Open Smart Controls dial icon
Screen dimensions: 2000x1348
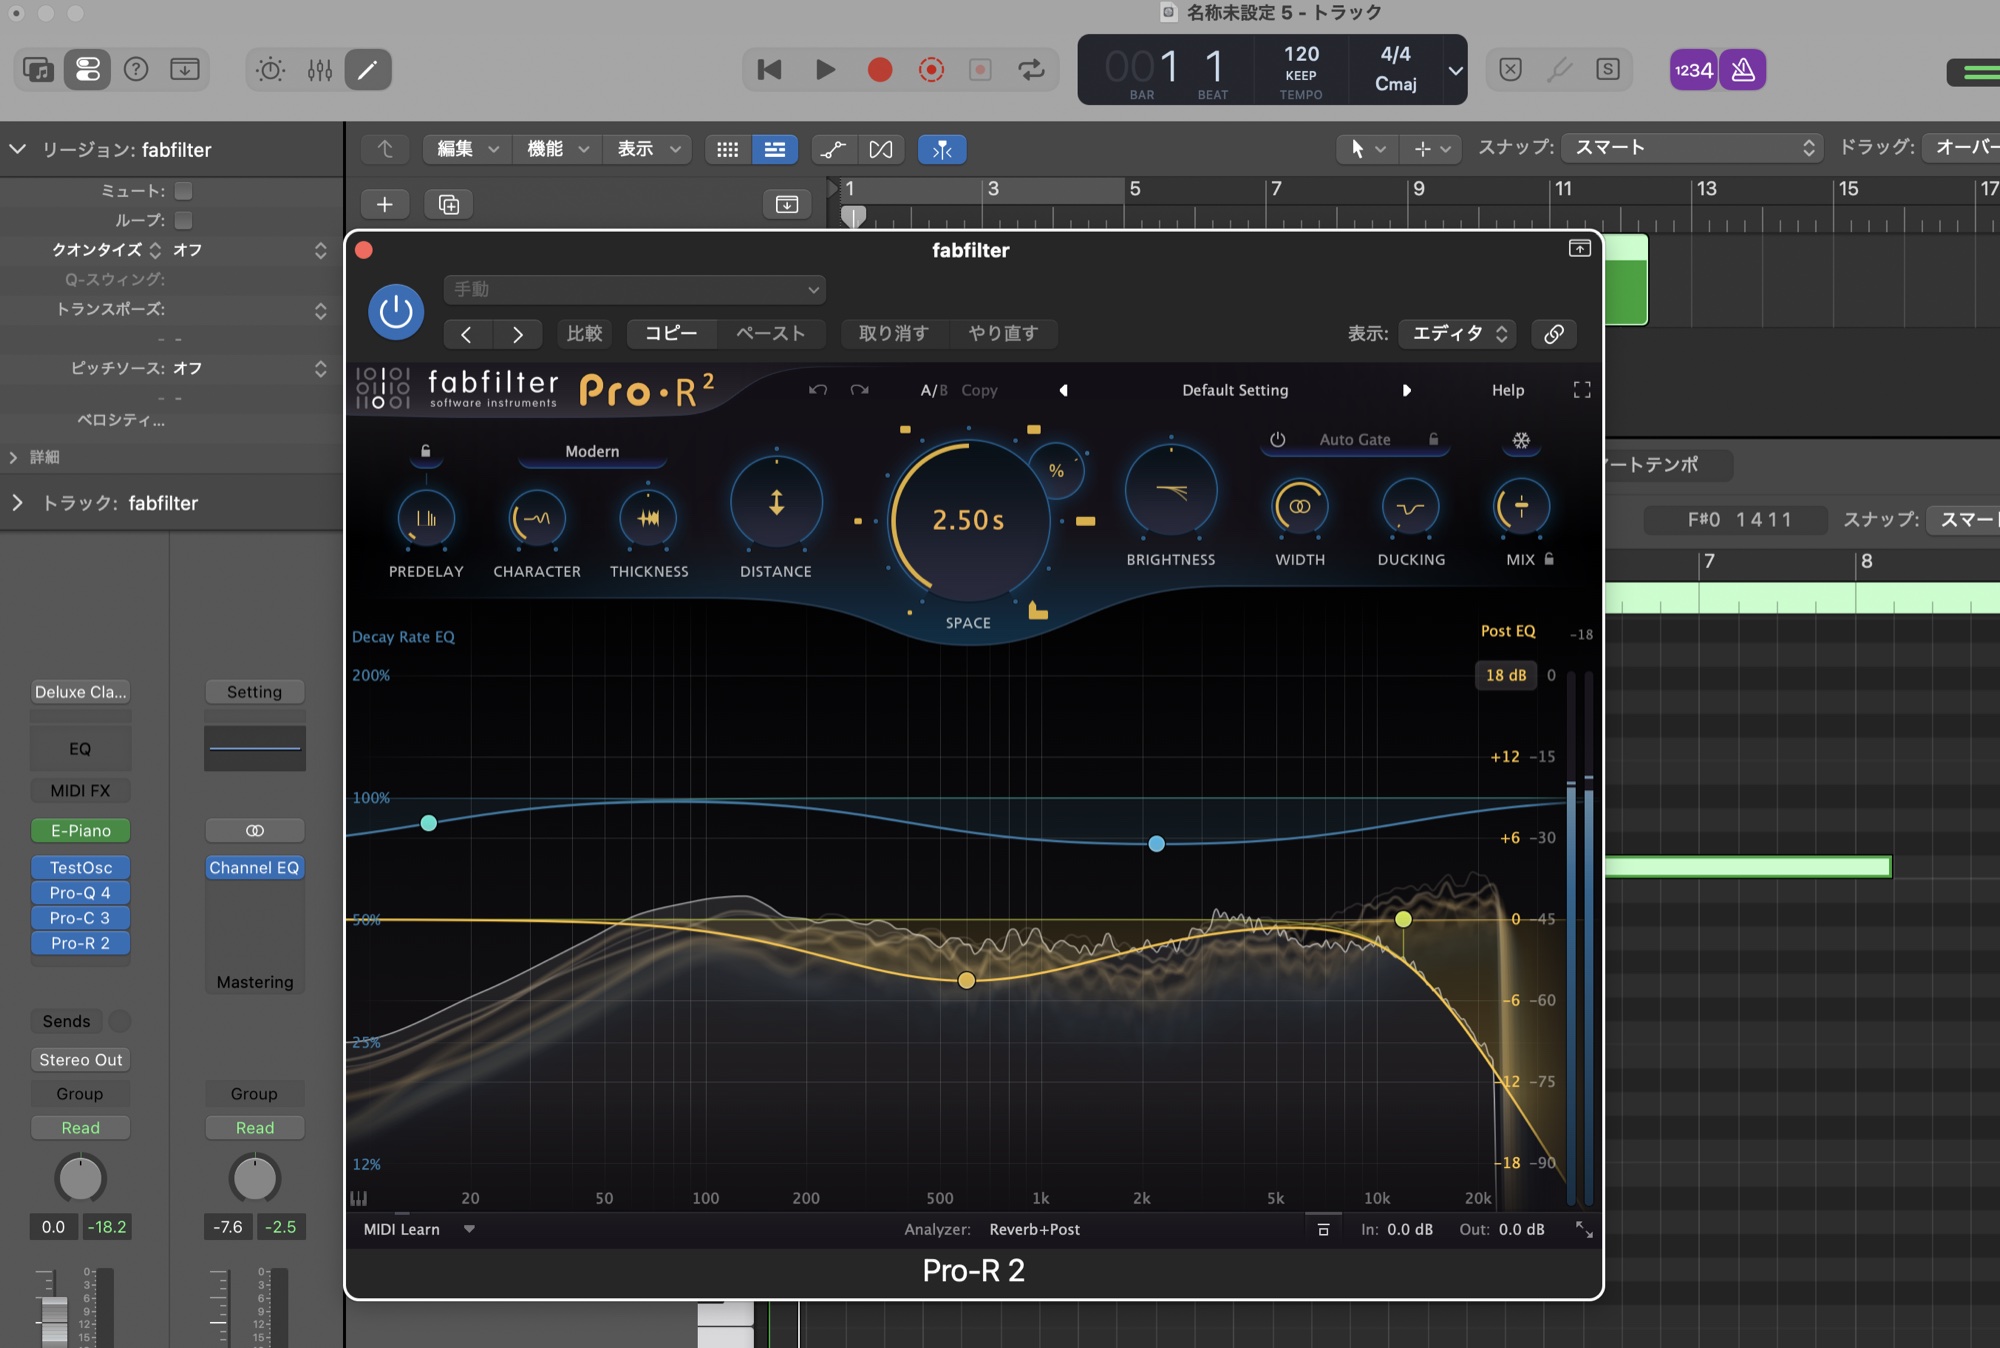tap(270, 69)
